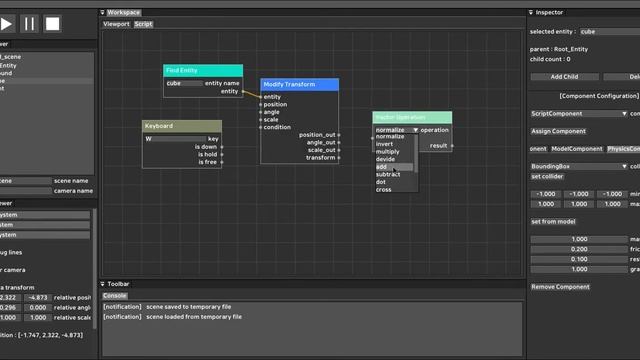The height and width of the screenshot is (360, 640).
Task: Click the is free output pin
Action: point(222,162)
